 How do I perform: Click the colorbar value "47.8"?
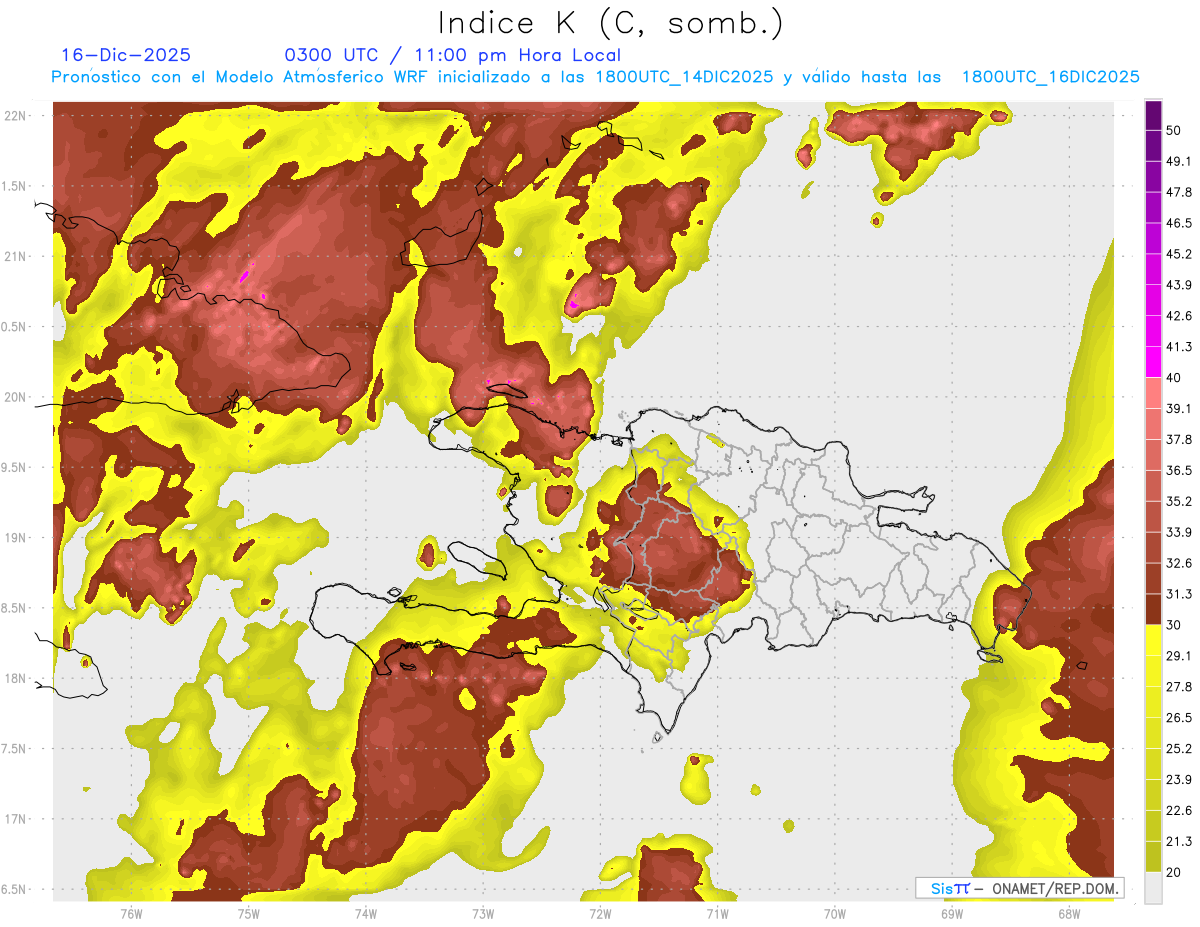[x=1178, y=191]
